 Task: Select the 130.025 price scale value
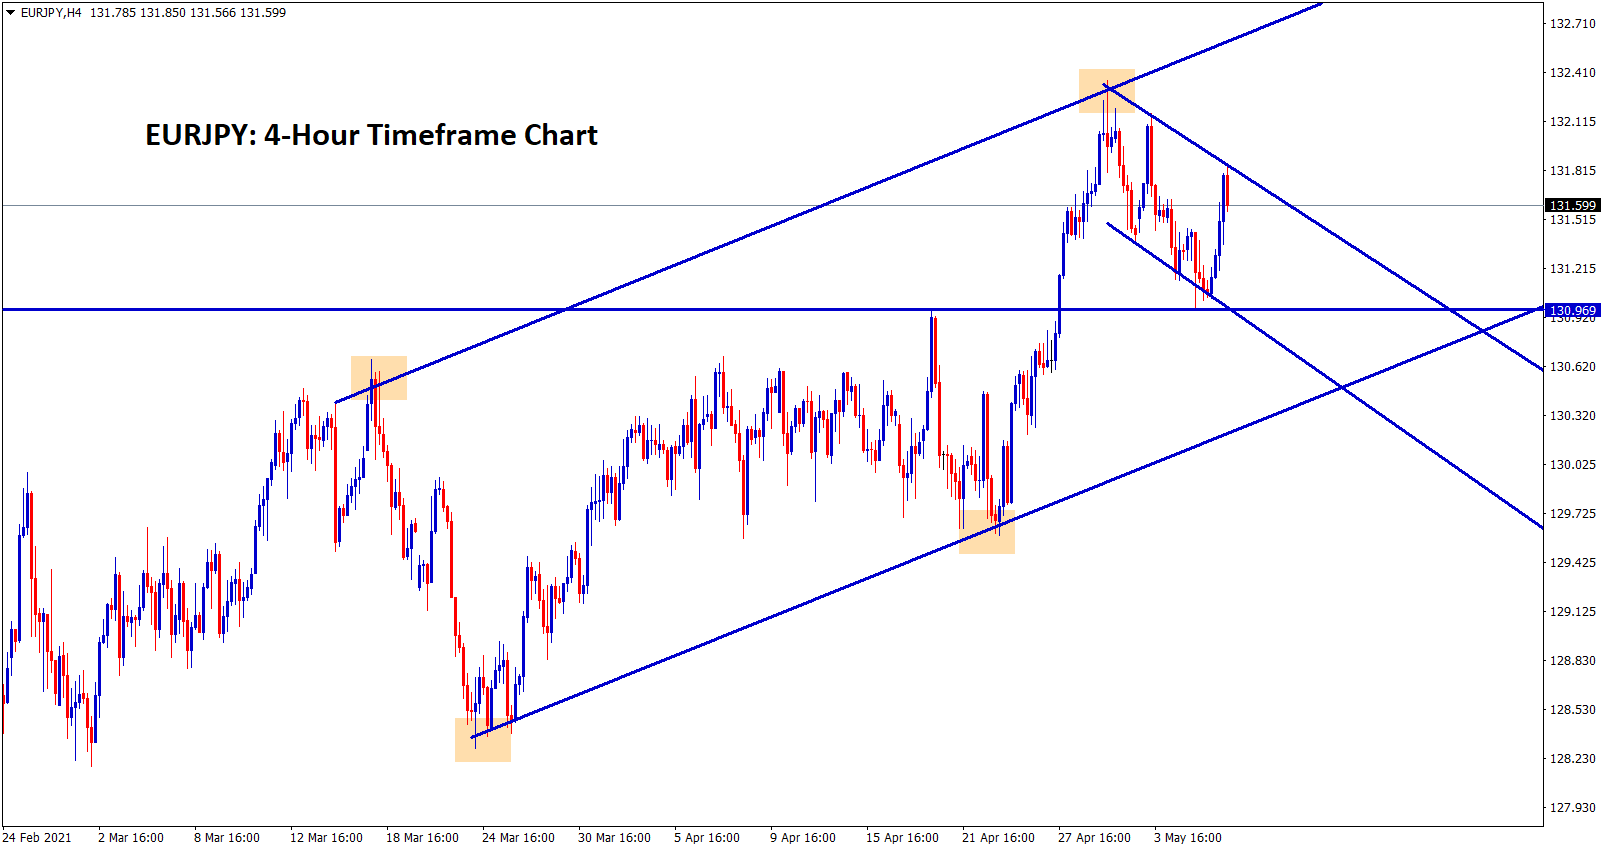[x=1573, y=464]
